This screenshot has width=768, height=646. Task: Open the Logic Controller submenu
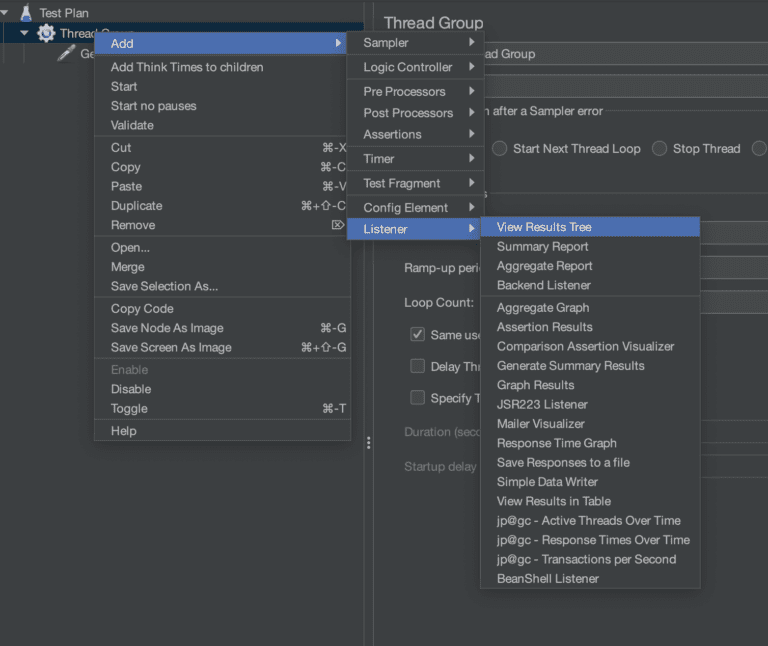(415, 67)
